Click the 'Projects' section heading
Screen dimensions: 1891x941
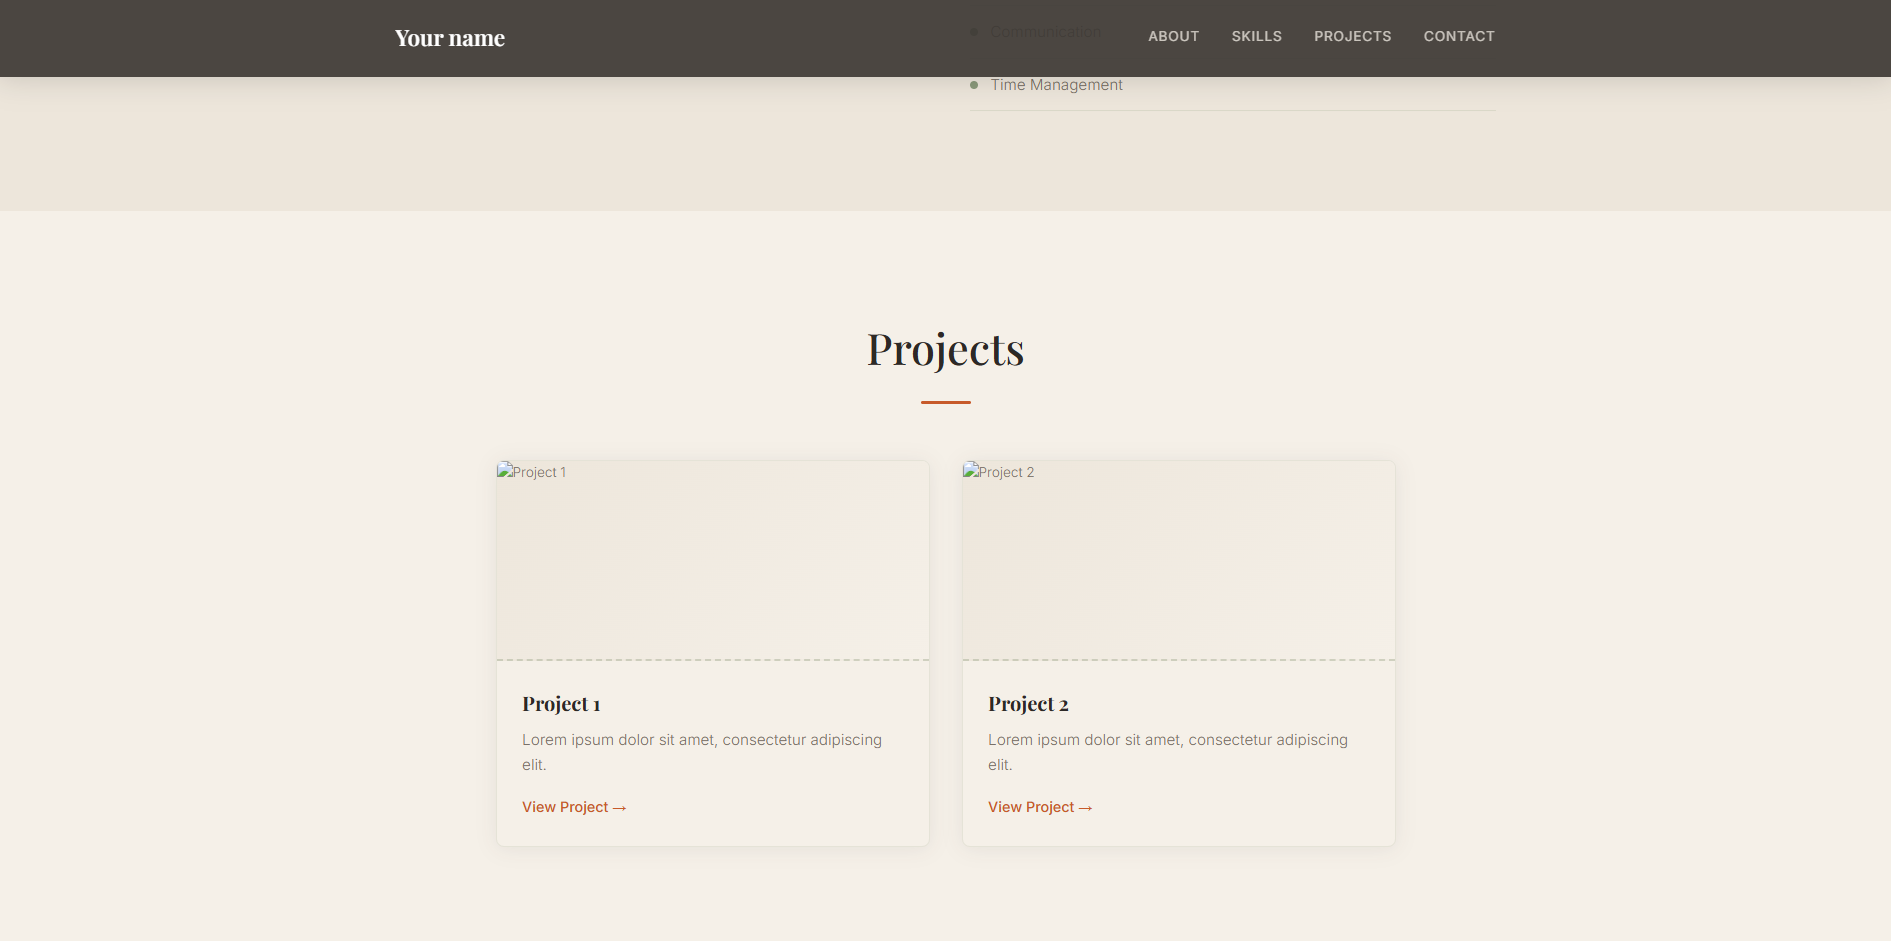[945, 349]
